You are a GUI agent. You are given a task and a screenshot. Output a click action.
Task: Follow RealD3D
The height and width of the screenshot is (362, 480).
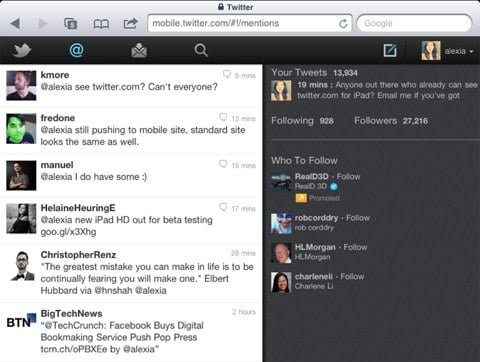348,177
